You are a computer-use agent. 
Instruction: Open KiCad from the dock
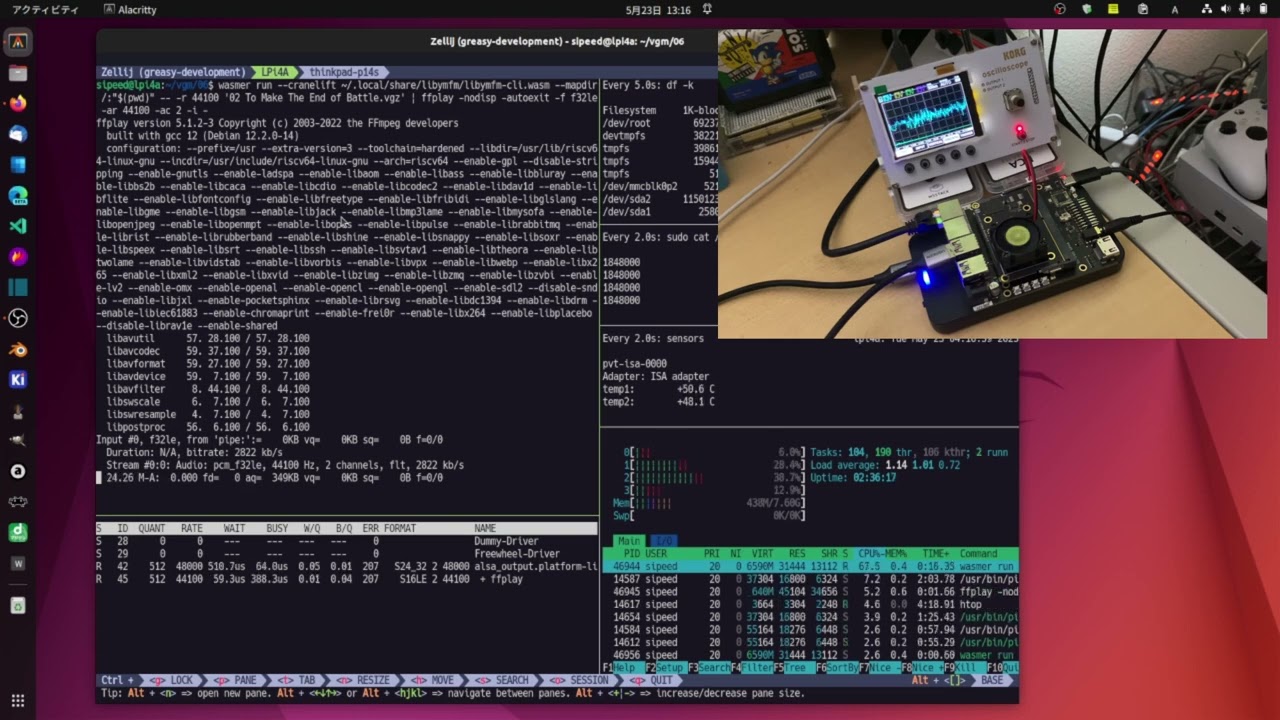coord(18,380)
